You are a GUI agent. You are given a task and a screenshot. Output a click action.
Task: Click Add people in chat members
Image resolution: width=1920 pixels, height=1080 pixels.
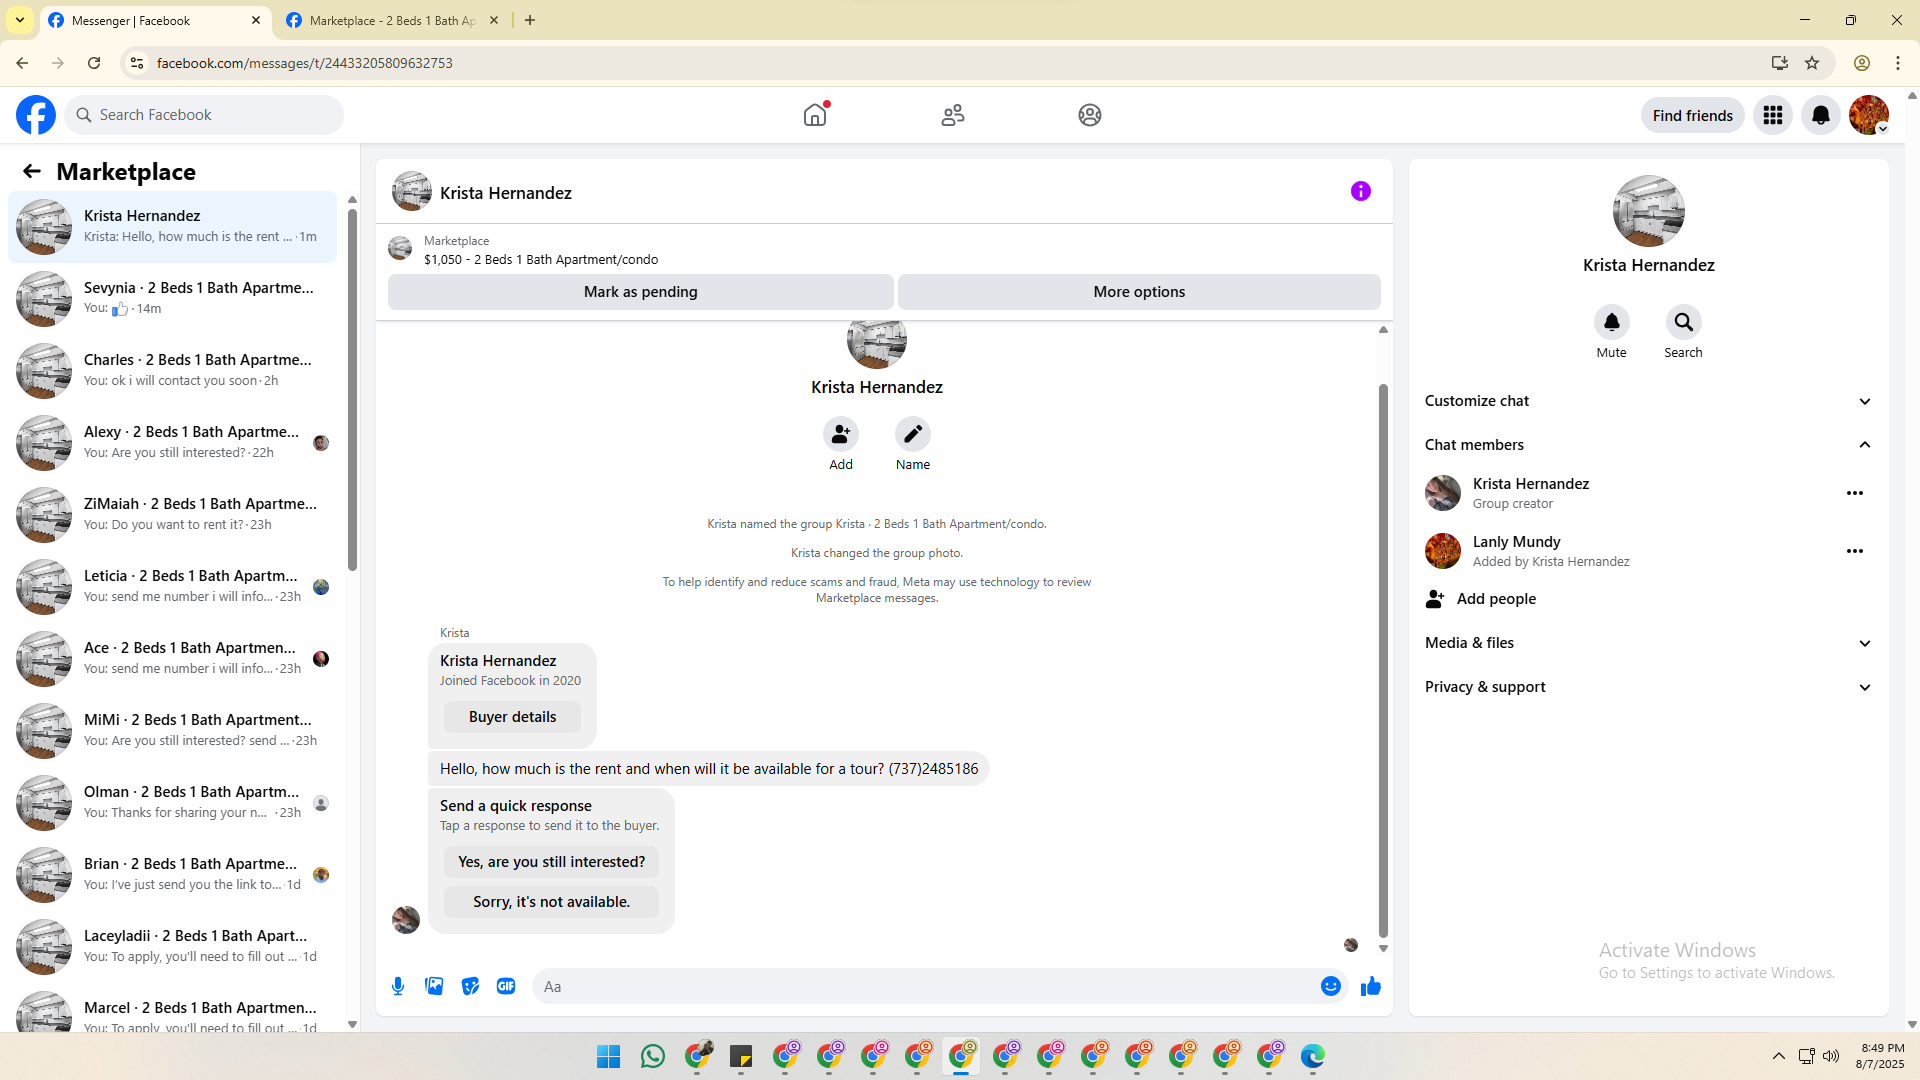coord(1649,599)
